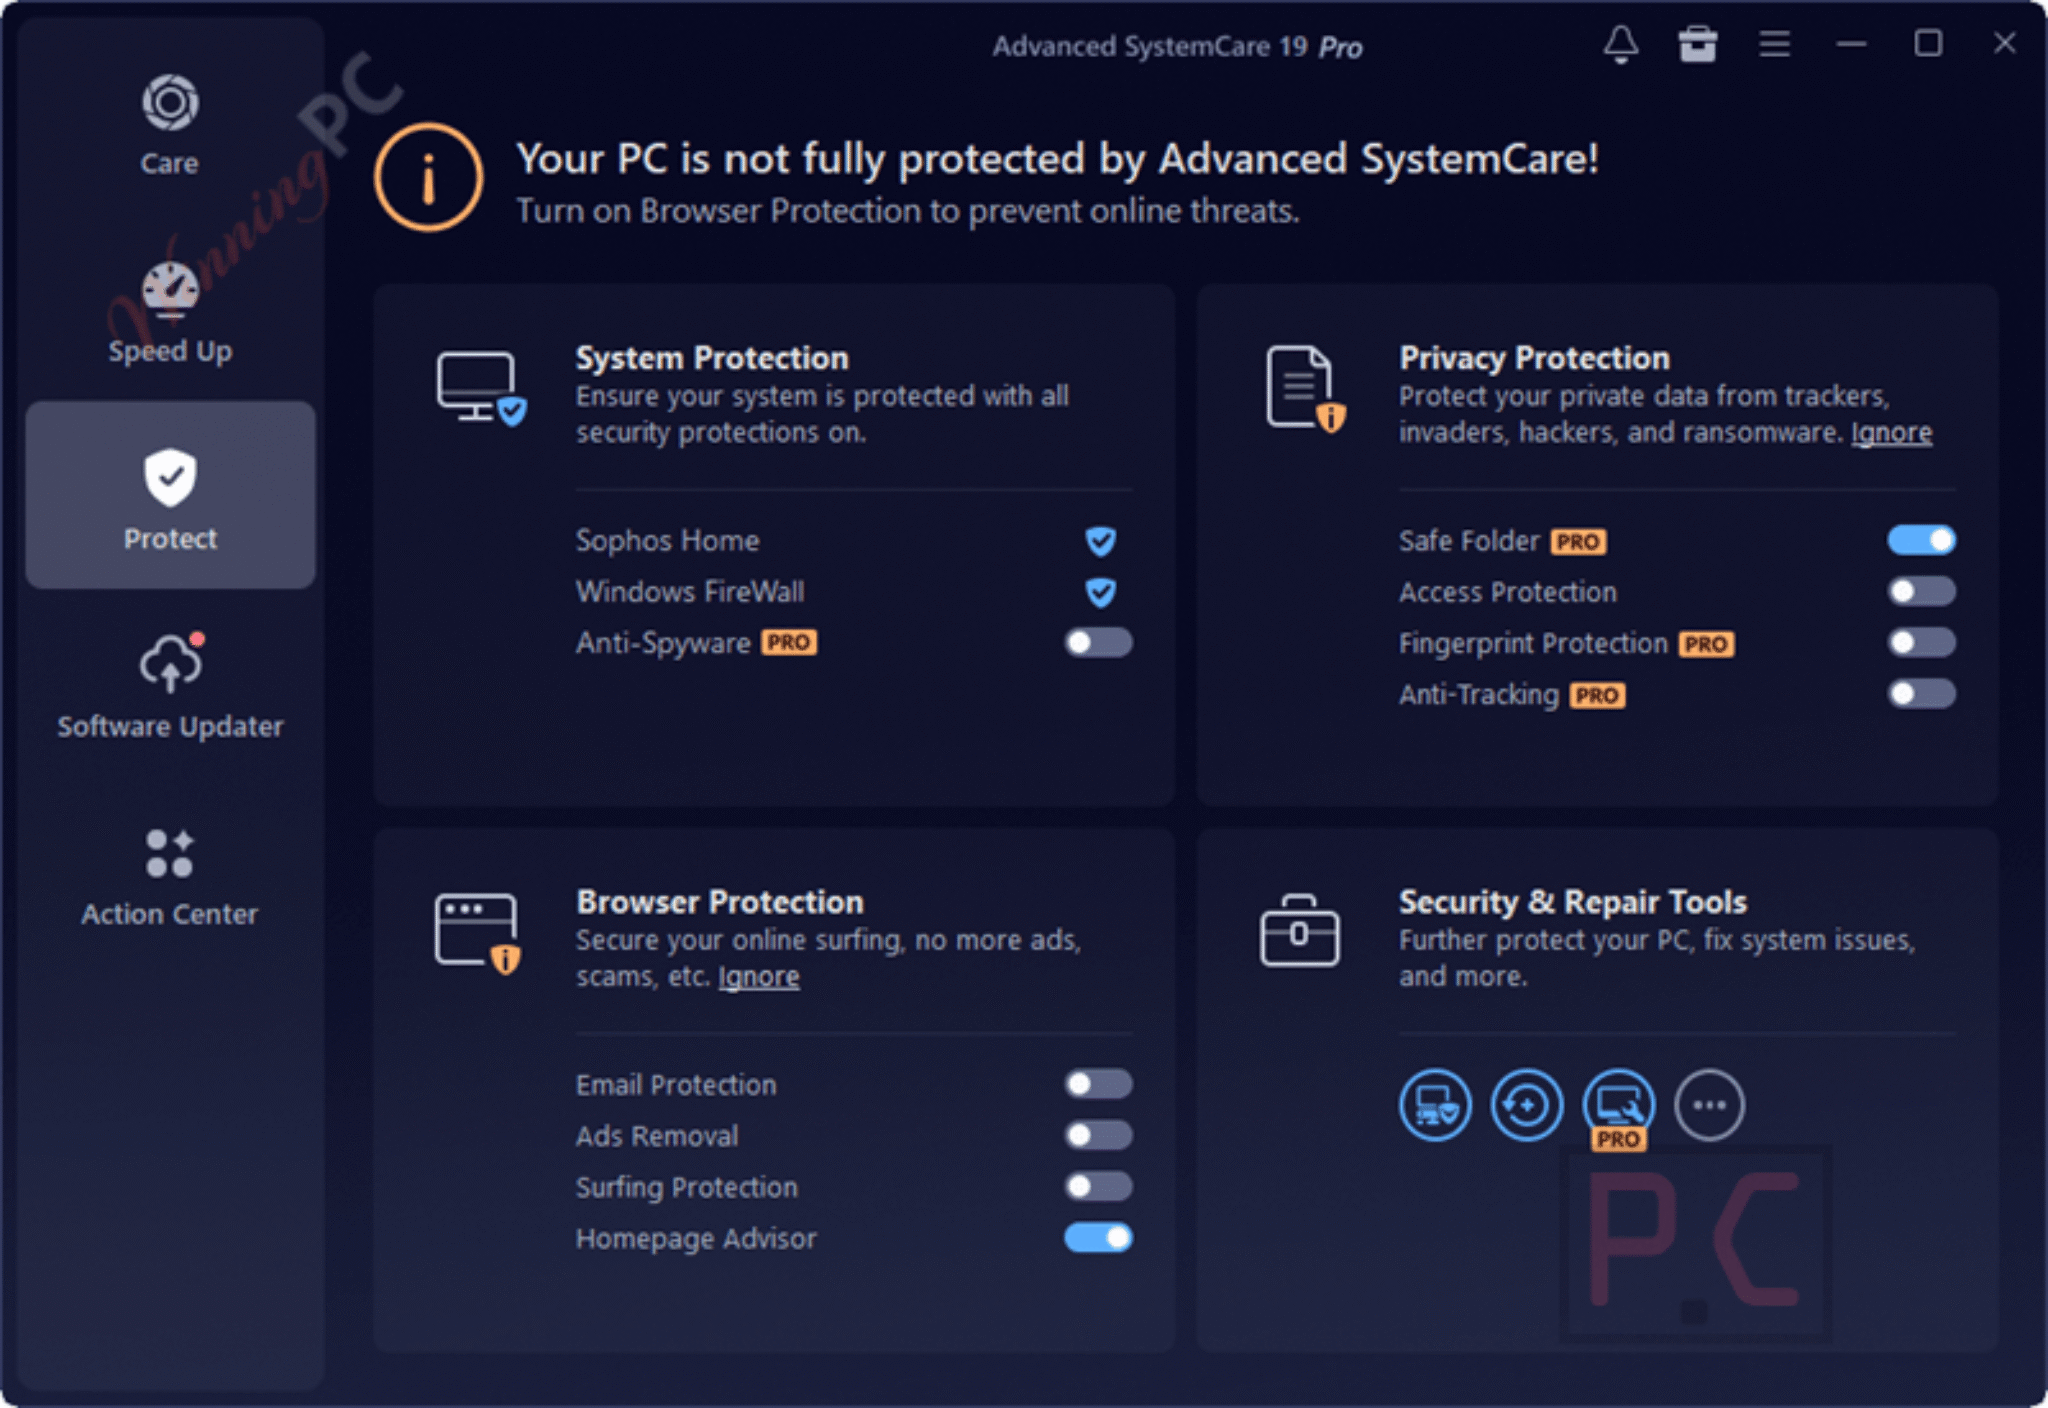Click Sophos Home shield check icon
The width and height of the screenshot is (2048, 1408).
(1101, 541)
